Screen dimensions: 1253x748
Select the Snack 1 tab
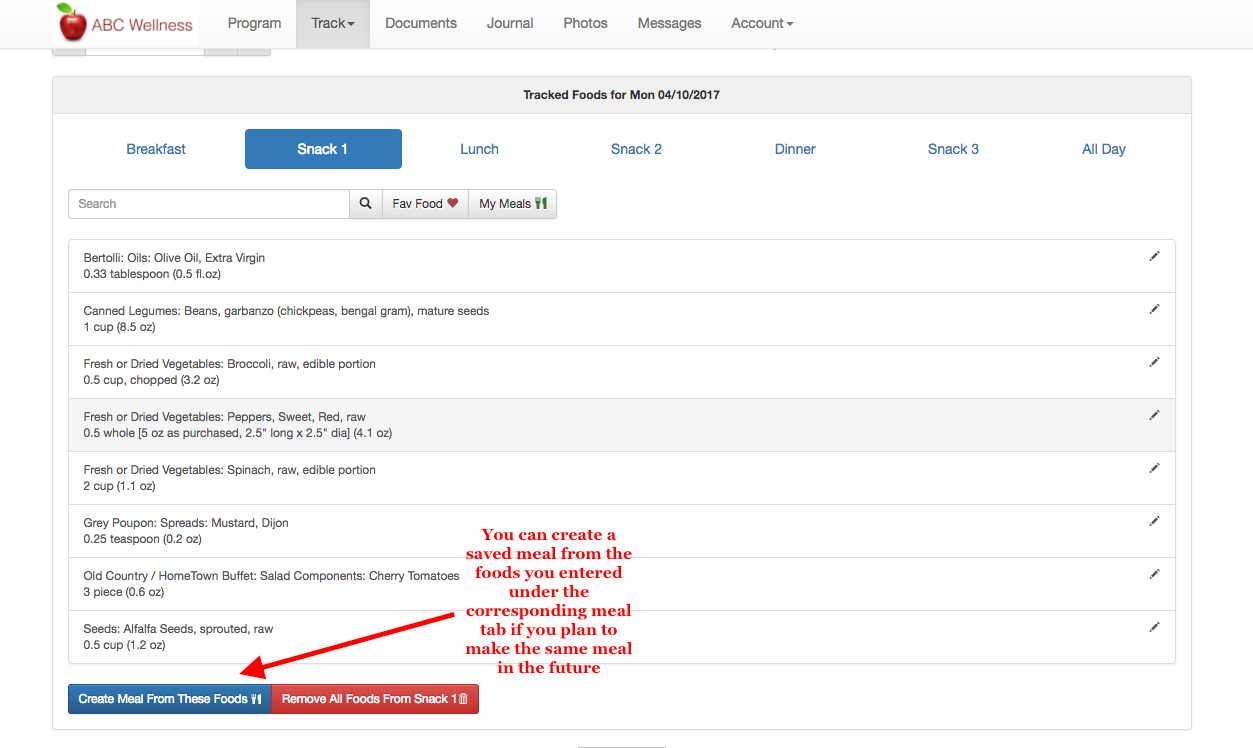click(x=323, y=149)
